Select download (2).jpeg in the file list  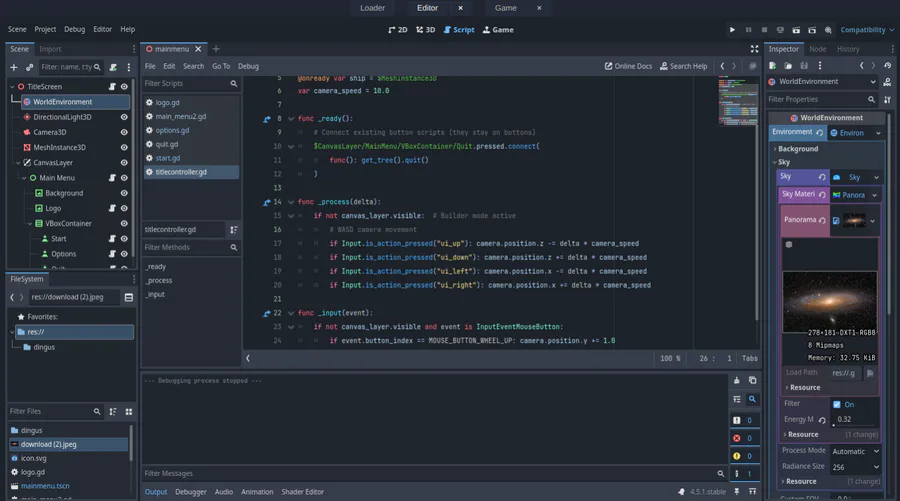click(x=69, y=444)
